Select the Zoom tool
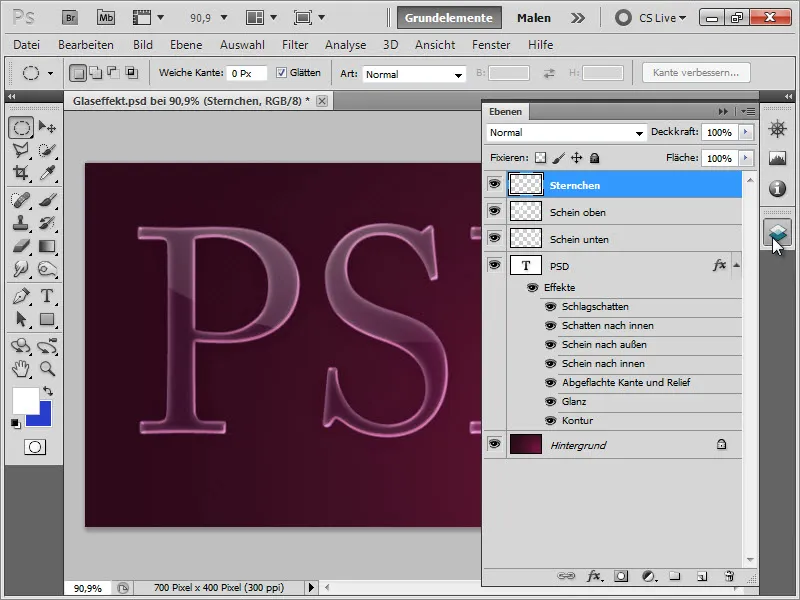Screen dimensions: 800x600 [47, 368]
